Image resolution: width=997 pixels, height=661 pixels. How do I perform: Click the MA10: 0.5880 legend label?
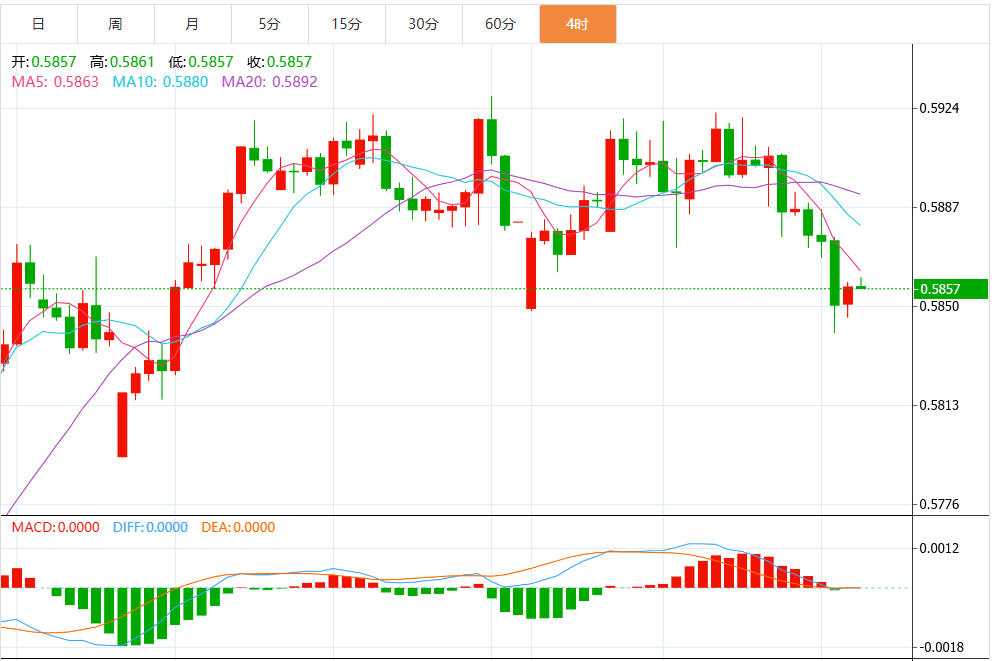160,82
